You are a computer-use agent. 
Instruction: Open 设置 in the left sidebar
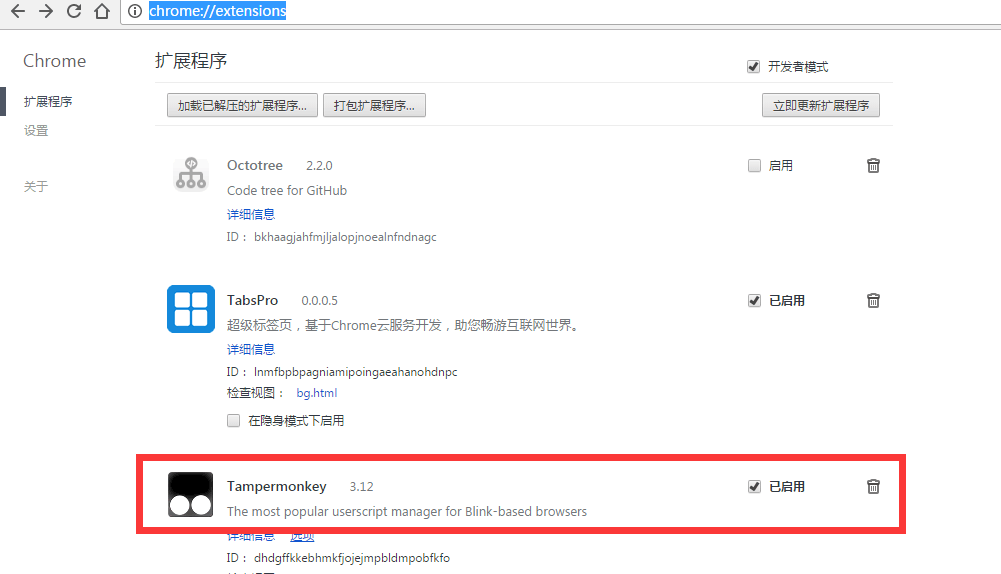[36, 130]
